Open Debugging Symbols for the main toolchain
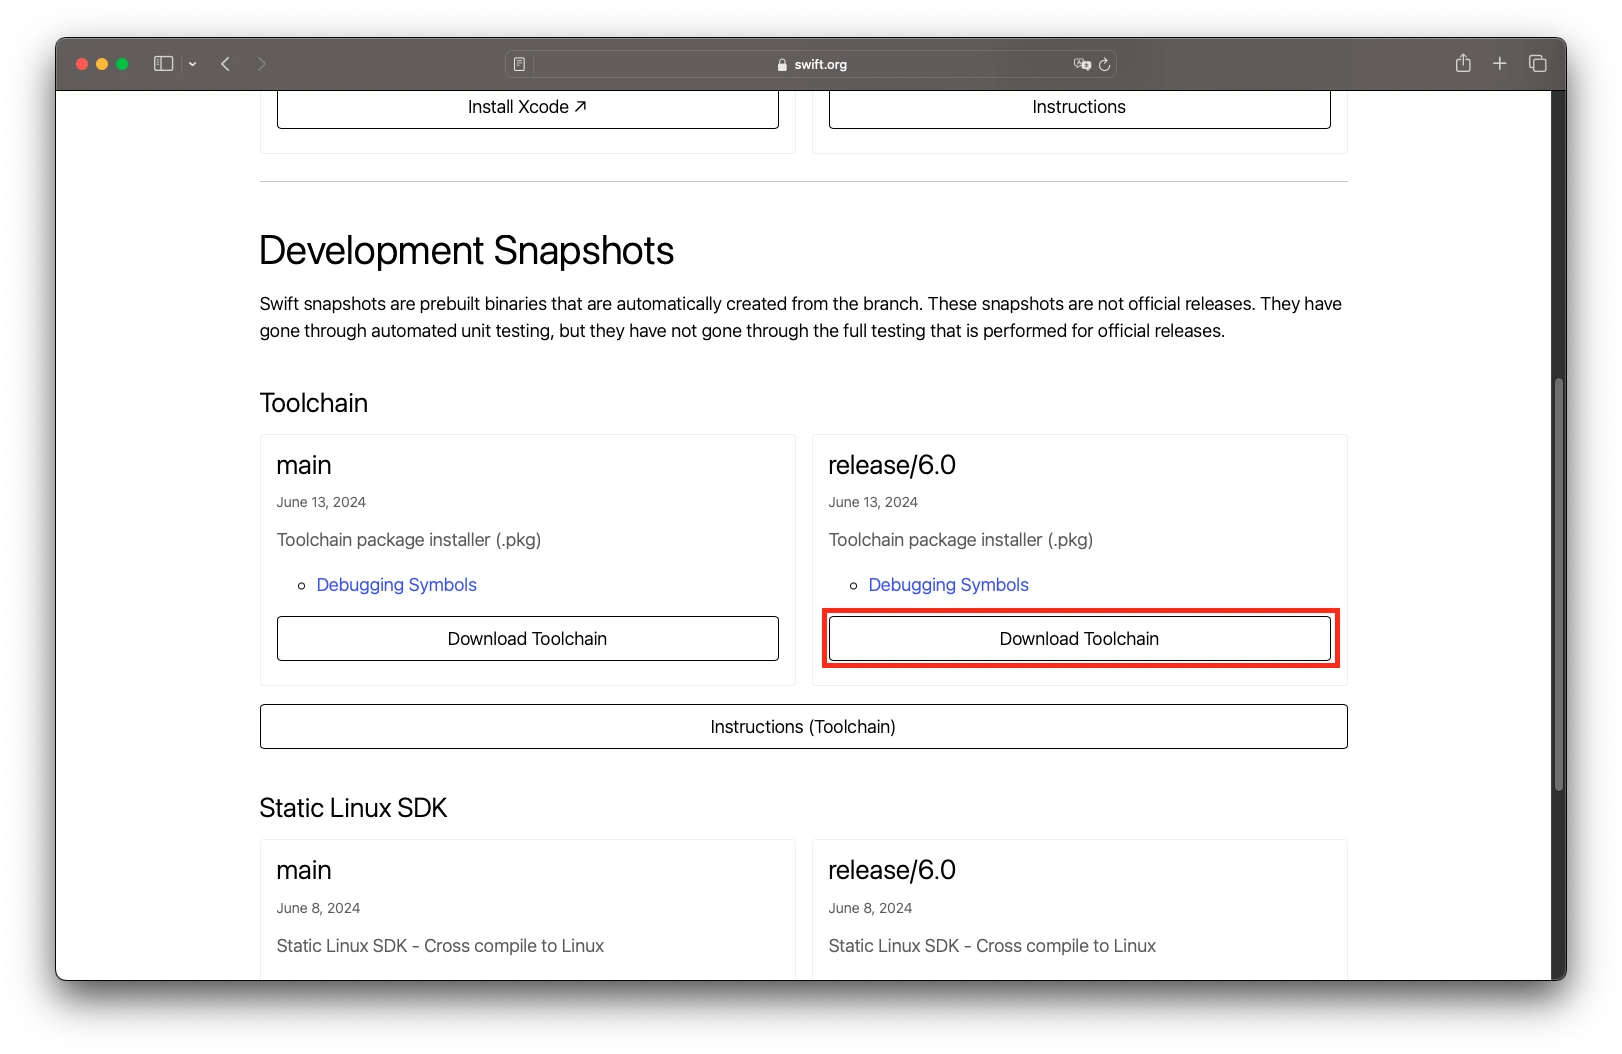Screen dimensions: 1622x1054 click(x=396, y=584)
